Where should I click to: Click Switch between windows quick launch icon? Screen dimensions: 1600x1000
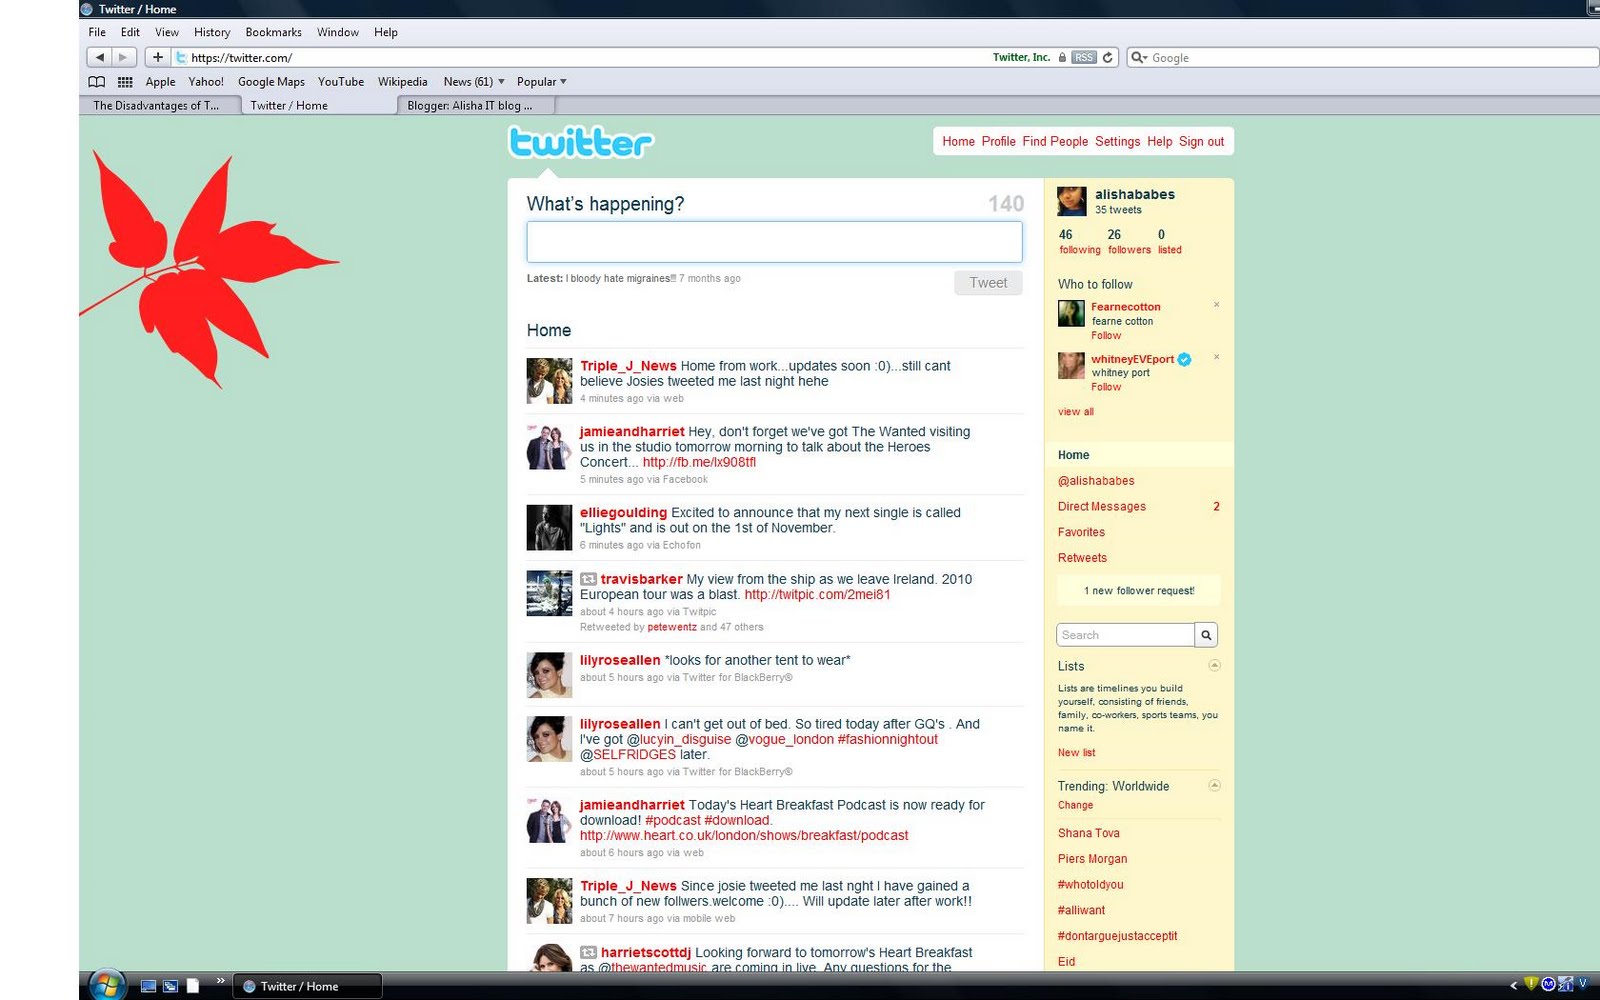(170, 986)
